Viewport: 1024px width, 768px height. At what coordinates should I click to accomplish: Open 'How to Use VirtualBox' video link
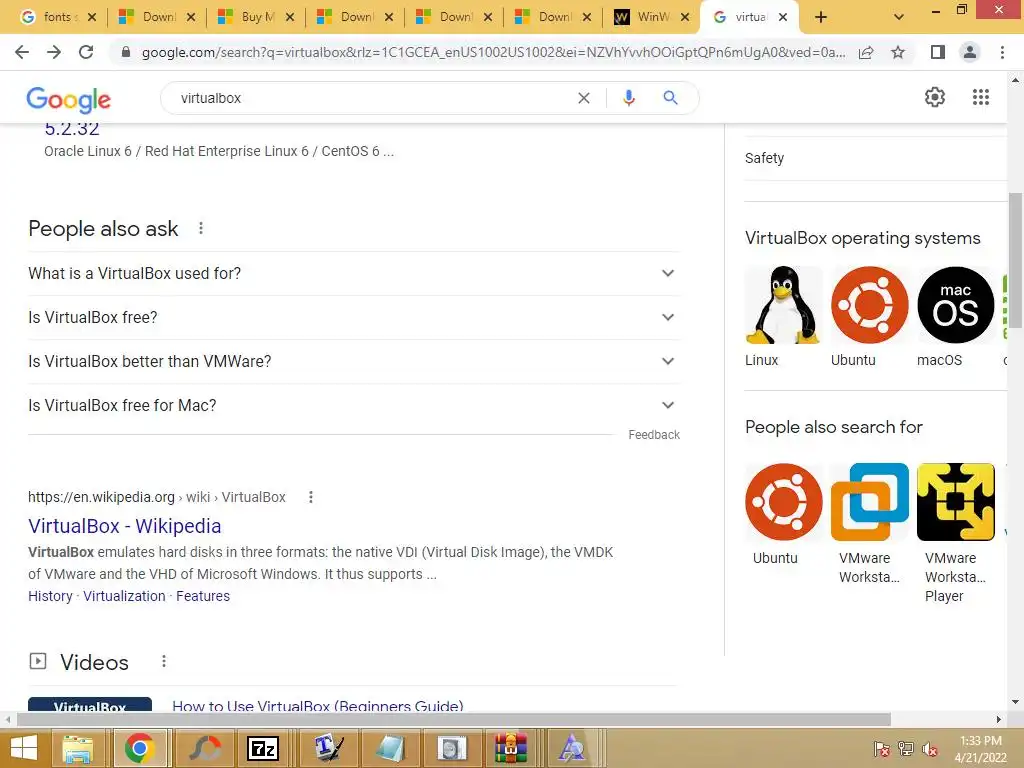318,705
